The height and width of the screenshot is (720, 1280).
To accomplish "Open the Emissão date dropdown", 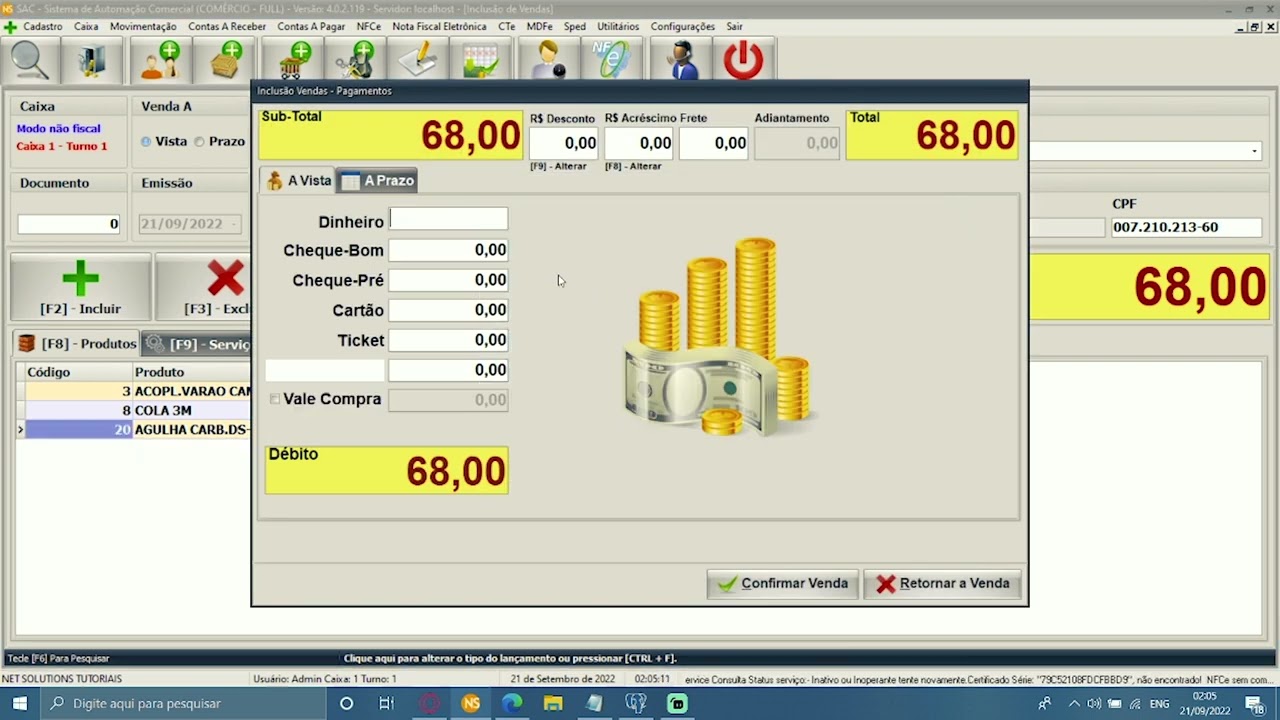I will [x=236, y=224].
